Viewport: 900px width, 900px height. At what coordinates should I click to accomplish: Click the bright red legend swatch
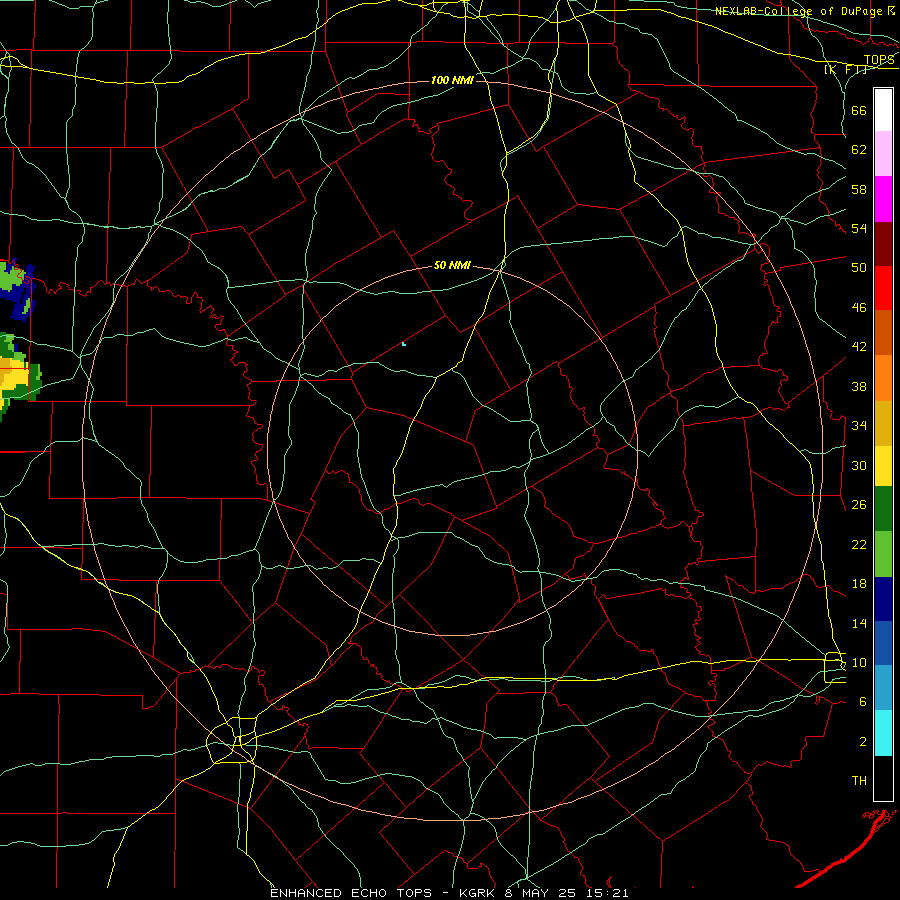pyautogui.click(x=883, y=288)
